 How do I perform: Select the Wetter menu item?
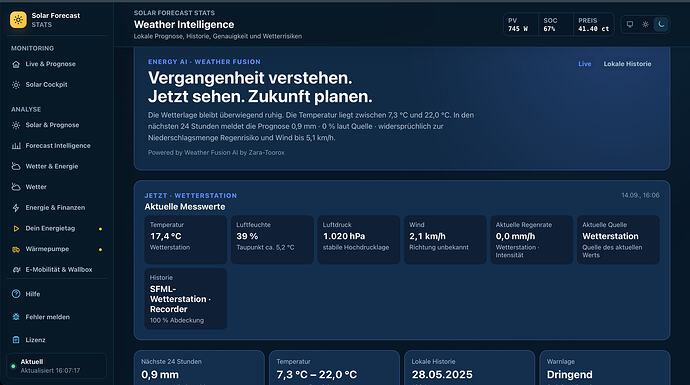coord(57,187)
